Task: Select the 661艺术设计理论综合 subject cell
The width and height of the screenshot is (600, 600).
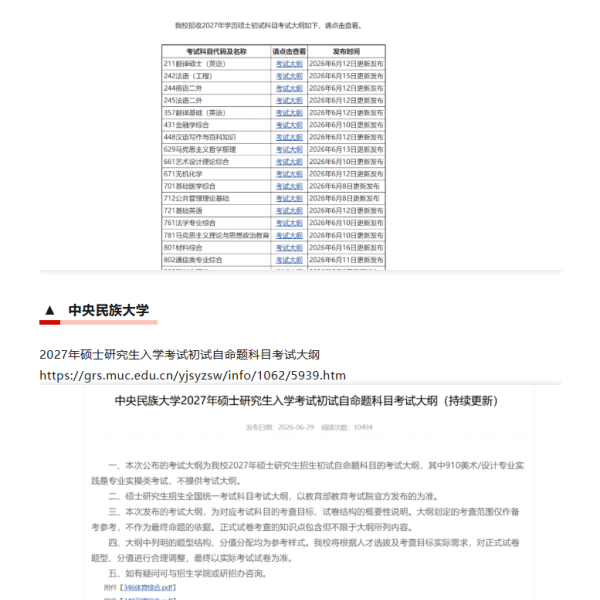Action: (216, 162)
